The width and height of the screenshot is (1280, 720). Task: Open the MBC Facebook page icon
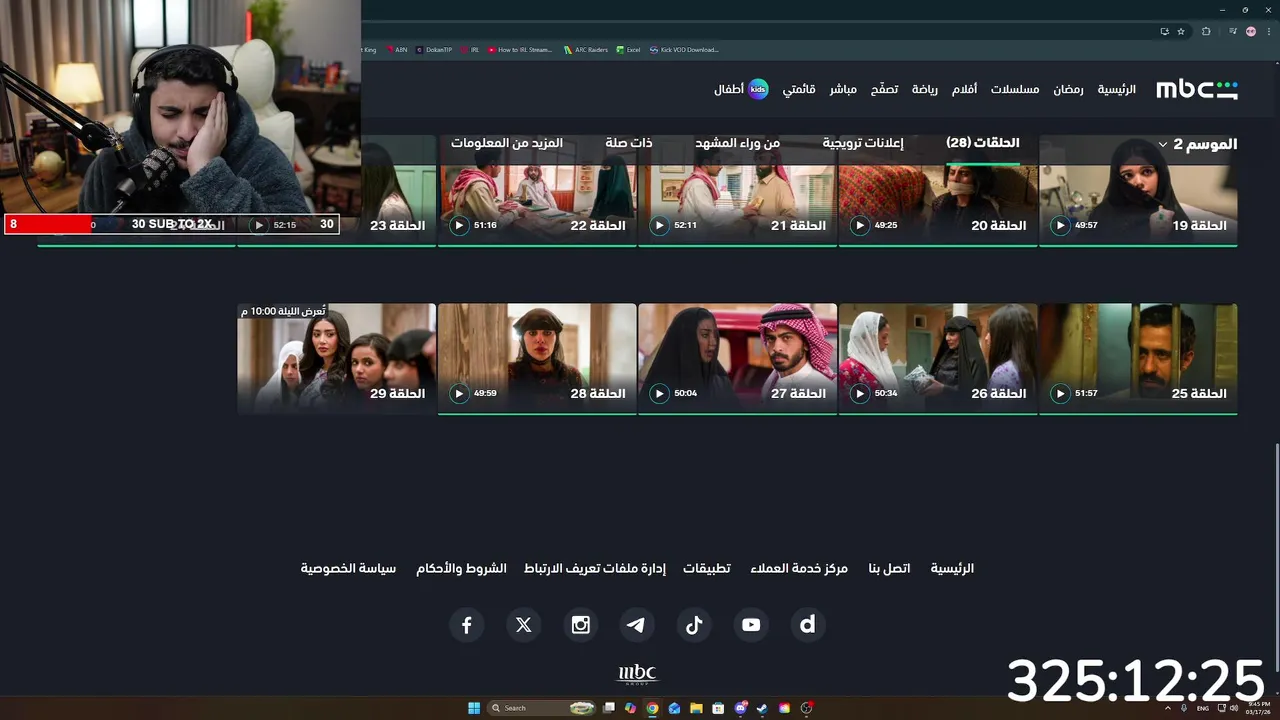pyautogui.click(x=466, y=625)
